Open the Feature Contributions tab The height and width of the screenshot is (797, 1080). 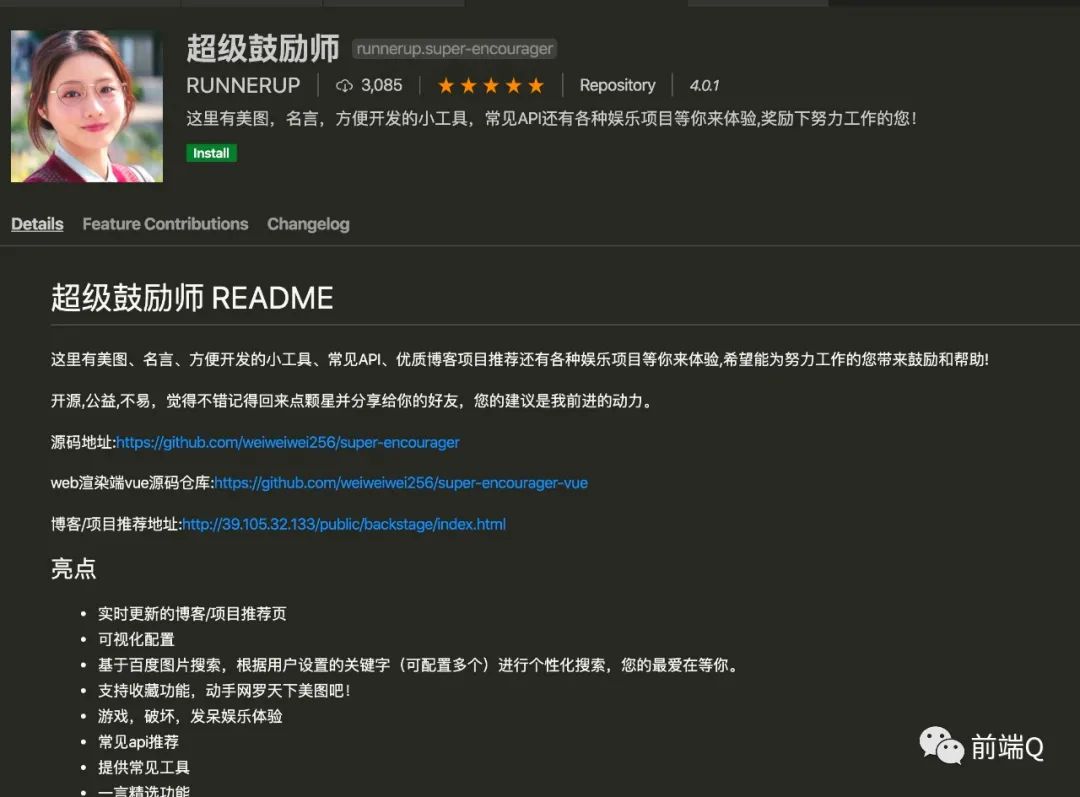165,224
